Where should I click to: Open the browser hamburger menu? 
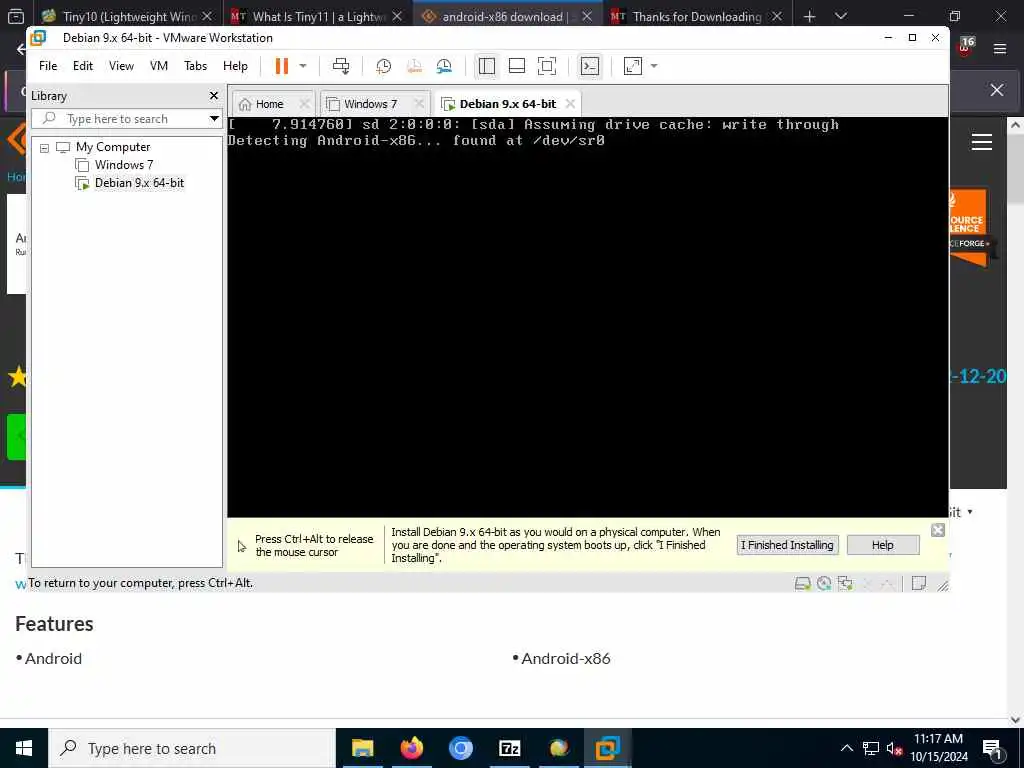[x=1000, y=48]
